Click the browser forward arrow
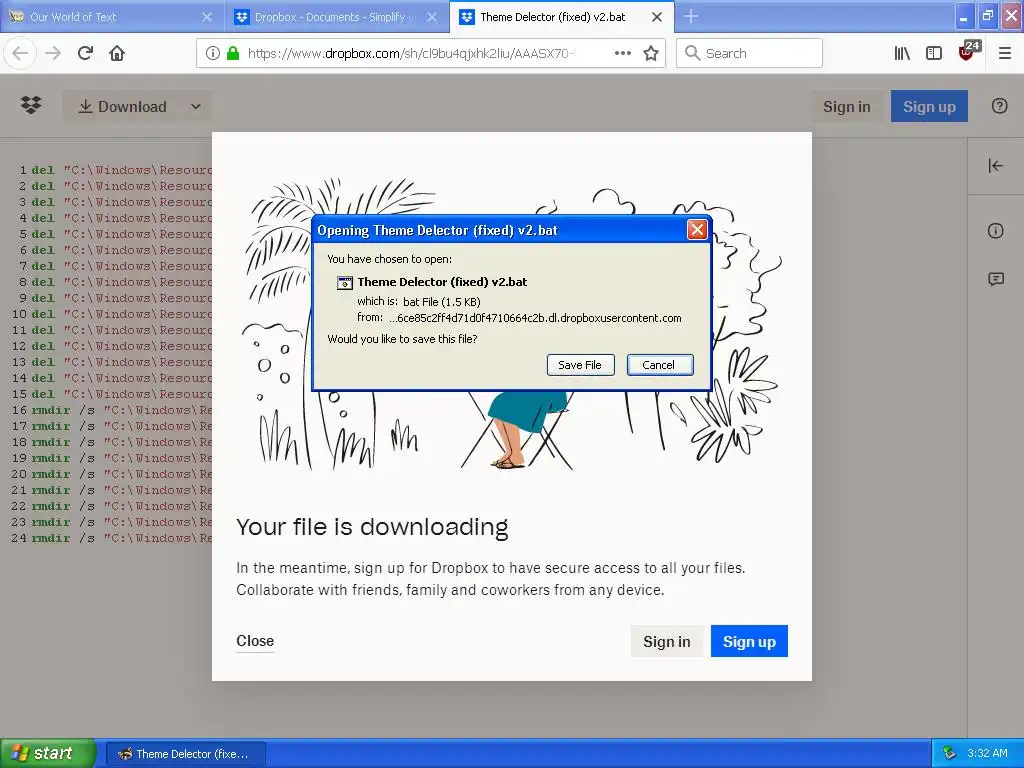 pos(53,54)
